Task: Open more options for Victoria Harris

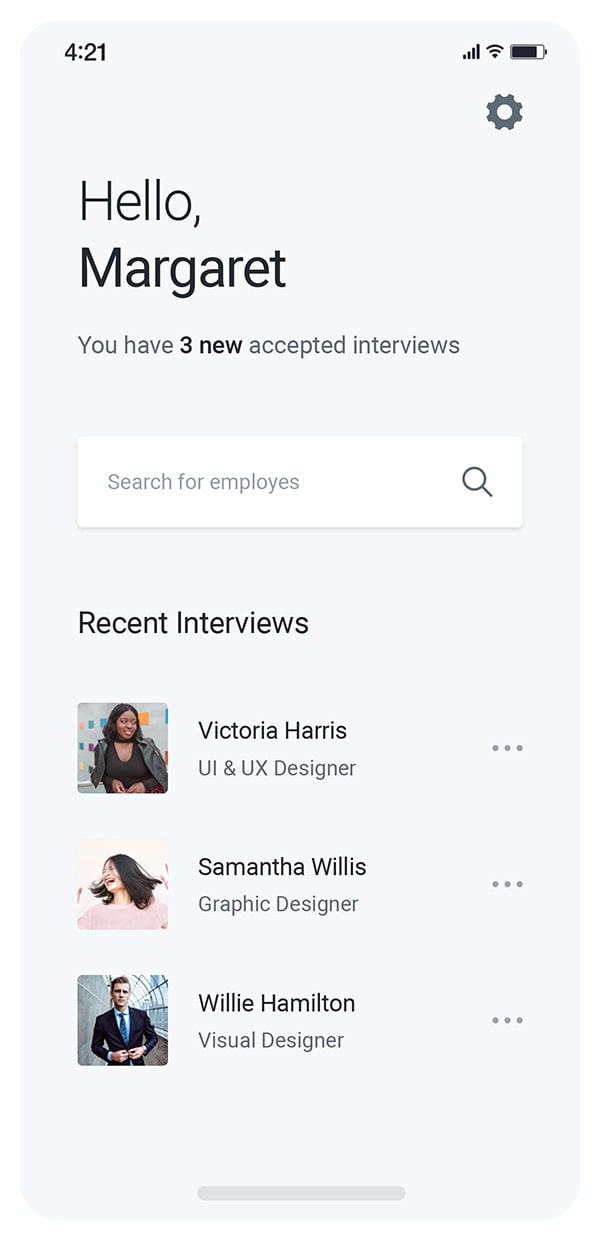Action: click(x=507, y=748)
